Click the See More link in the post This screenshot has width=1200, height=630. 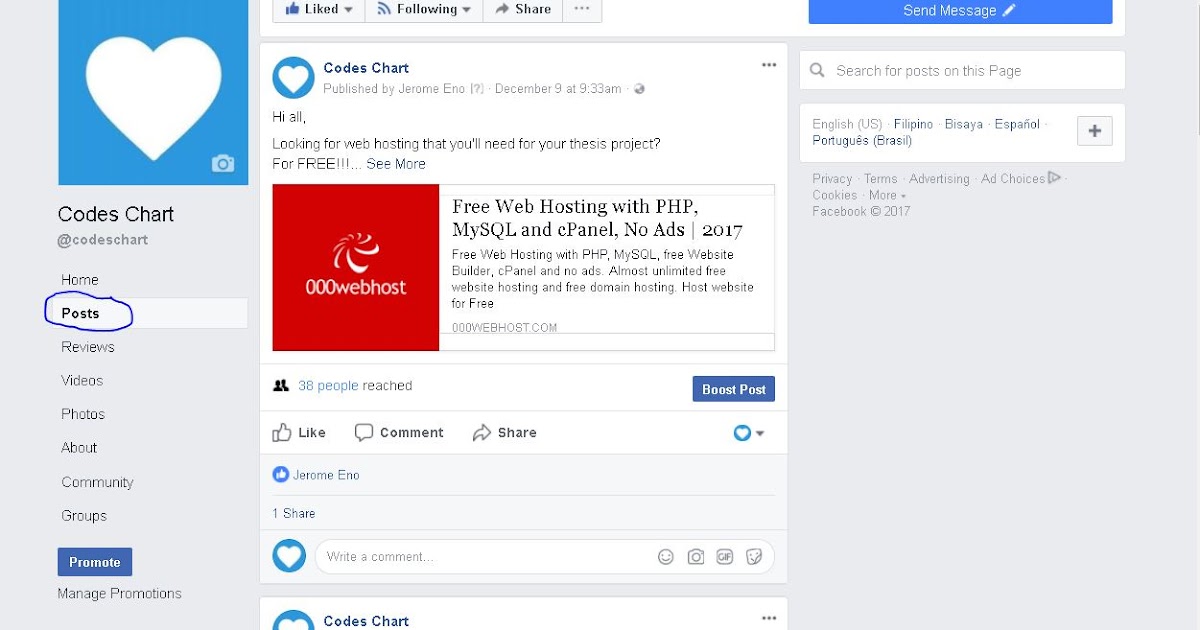point(396,164)
